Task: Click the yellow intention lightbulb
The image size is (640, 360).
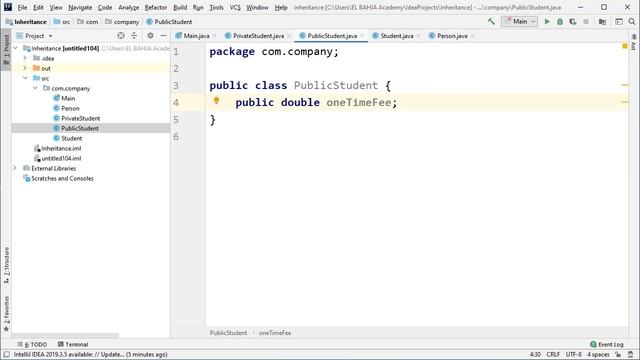Action: 216,100
